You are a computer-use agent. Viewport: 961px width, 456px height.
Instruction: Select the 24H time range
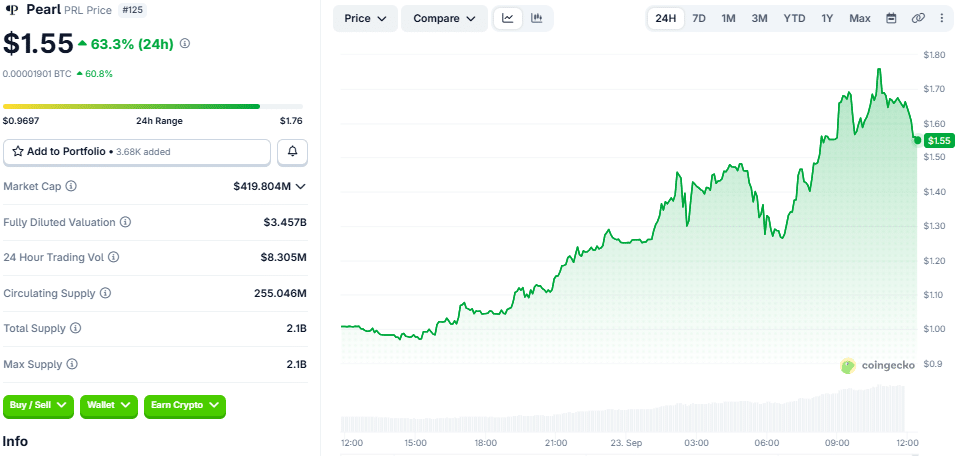(x=666, y=18)
